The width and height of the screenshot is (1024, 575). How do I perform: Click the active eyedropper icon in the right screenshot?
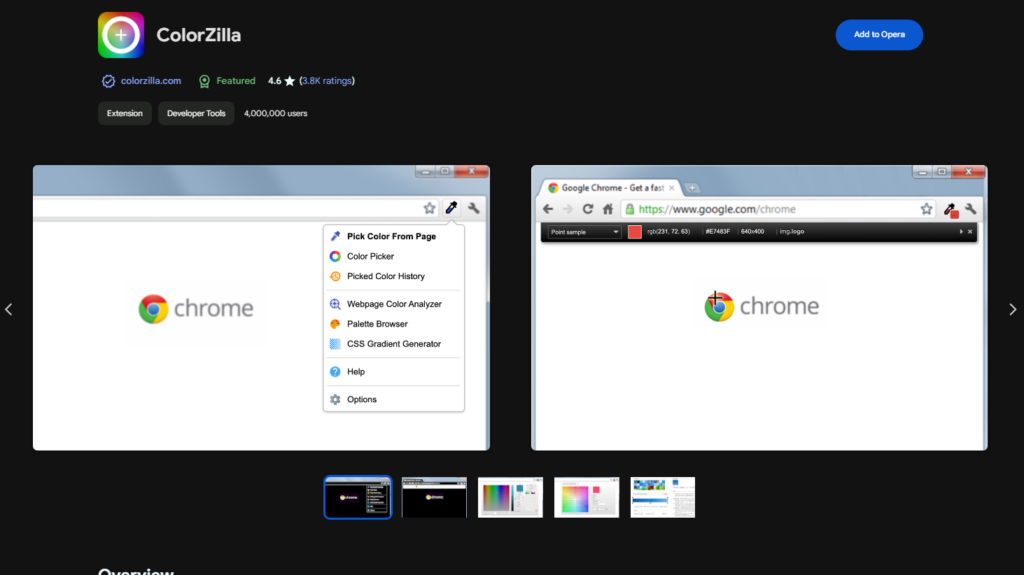(x=950, y=210)
